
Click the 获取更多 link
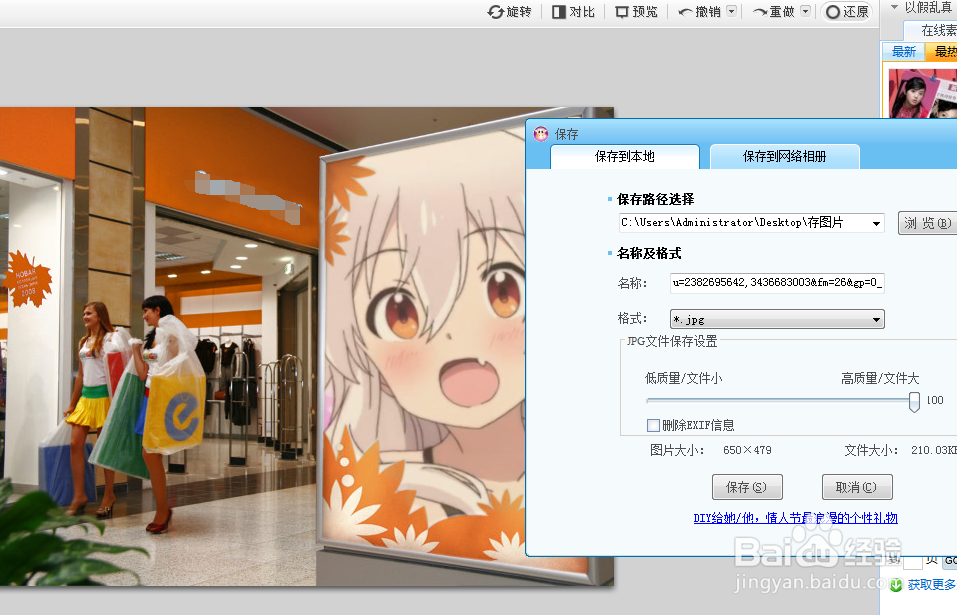click(x=931, y=585)
